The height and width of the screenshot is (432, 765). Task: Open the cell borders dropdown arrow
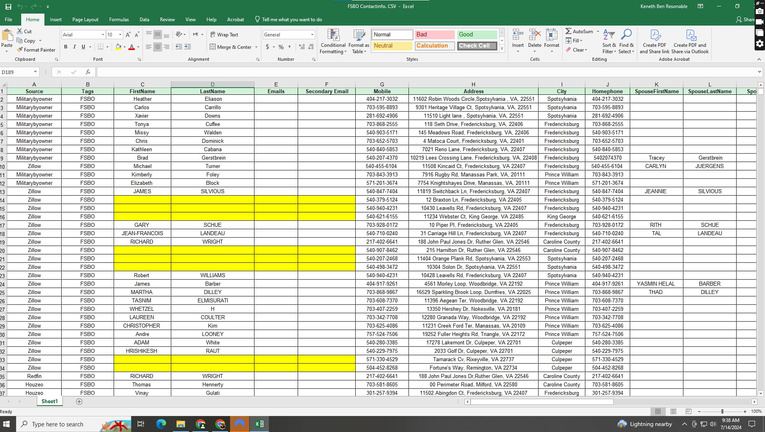pos(107,47)
